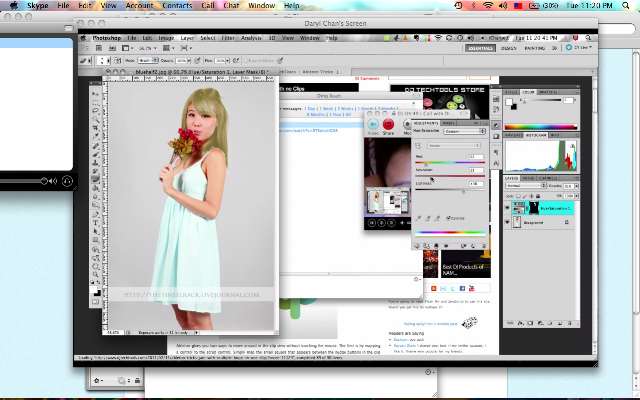Switch to the Navigator tab

(x=513, y=135)
